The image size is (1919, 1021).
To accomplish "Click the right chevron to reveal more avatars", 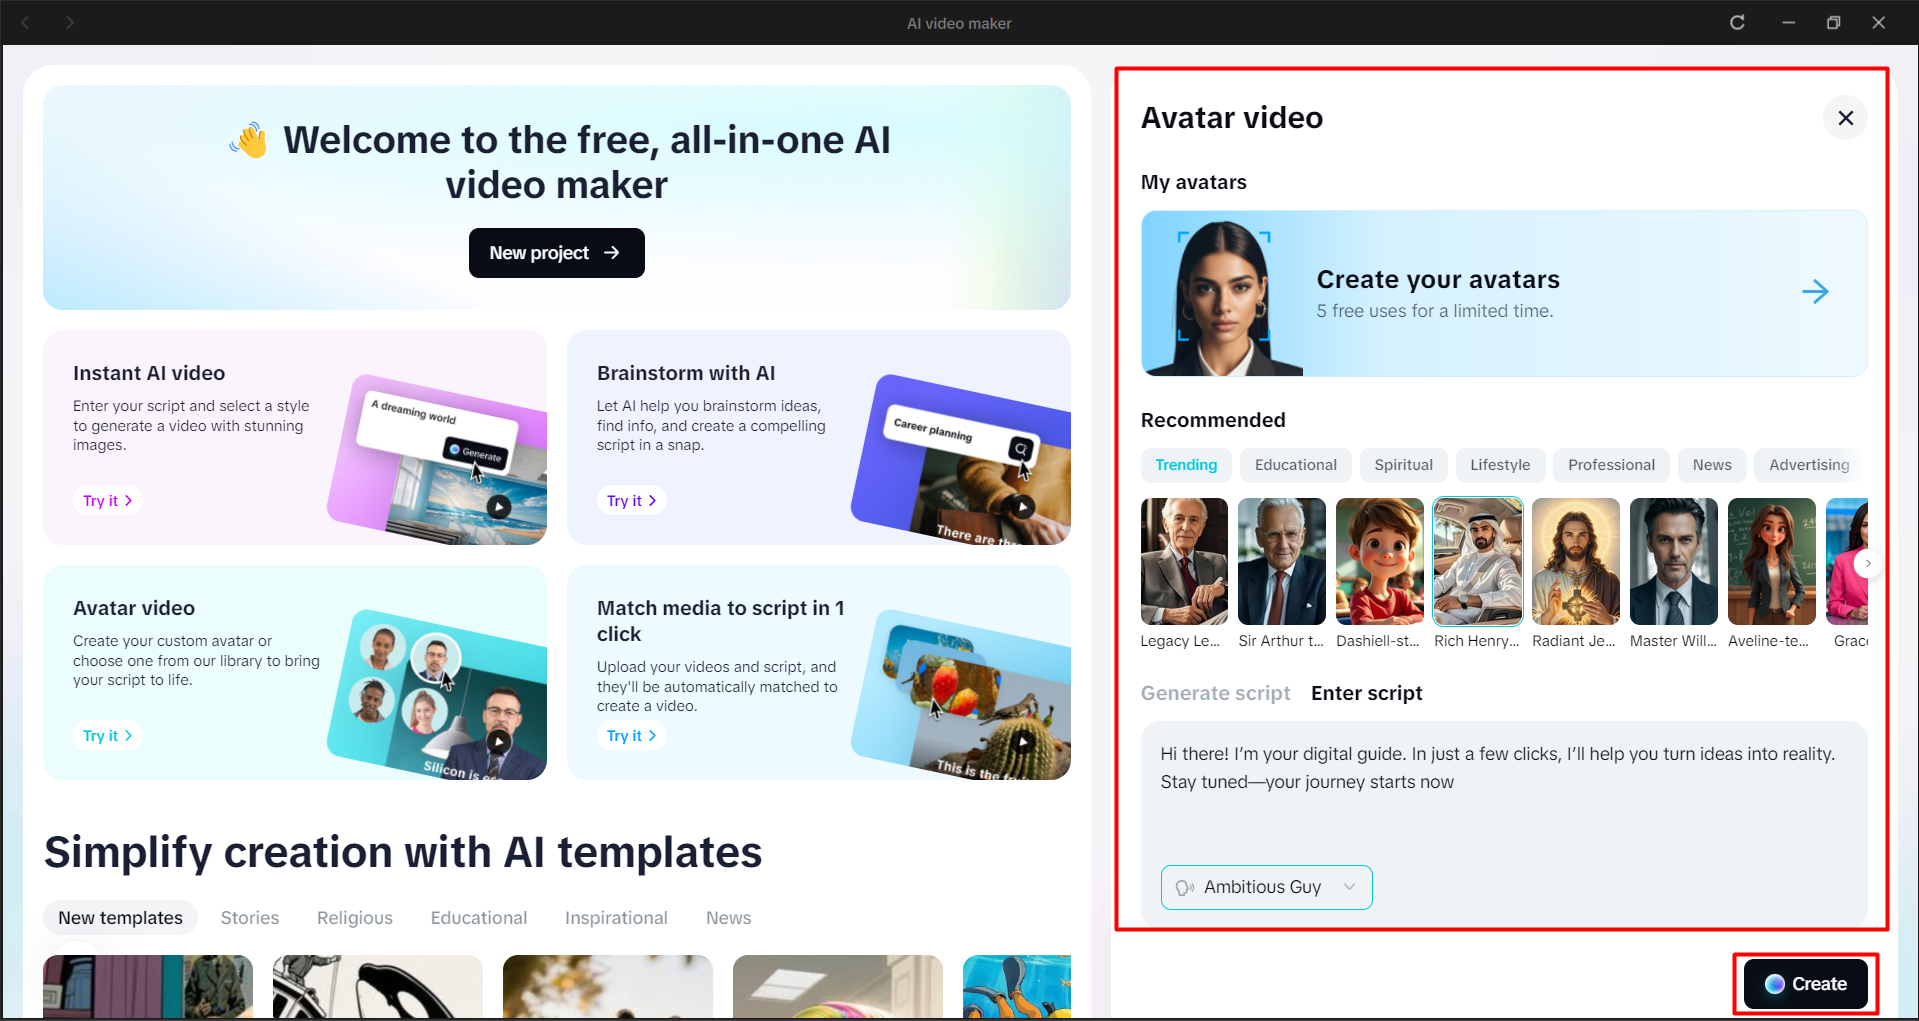I will coord(1866,563).
